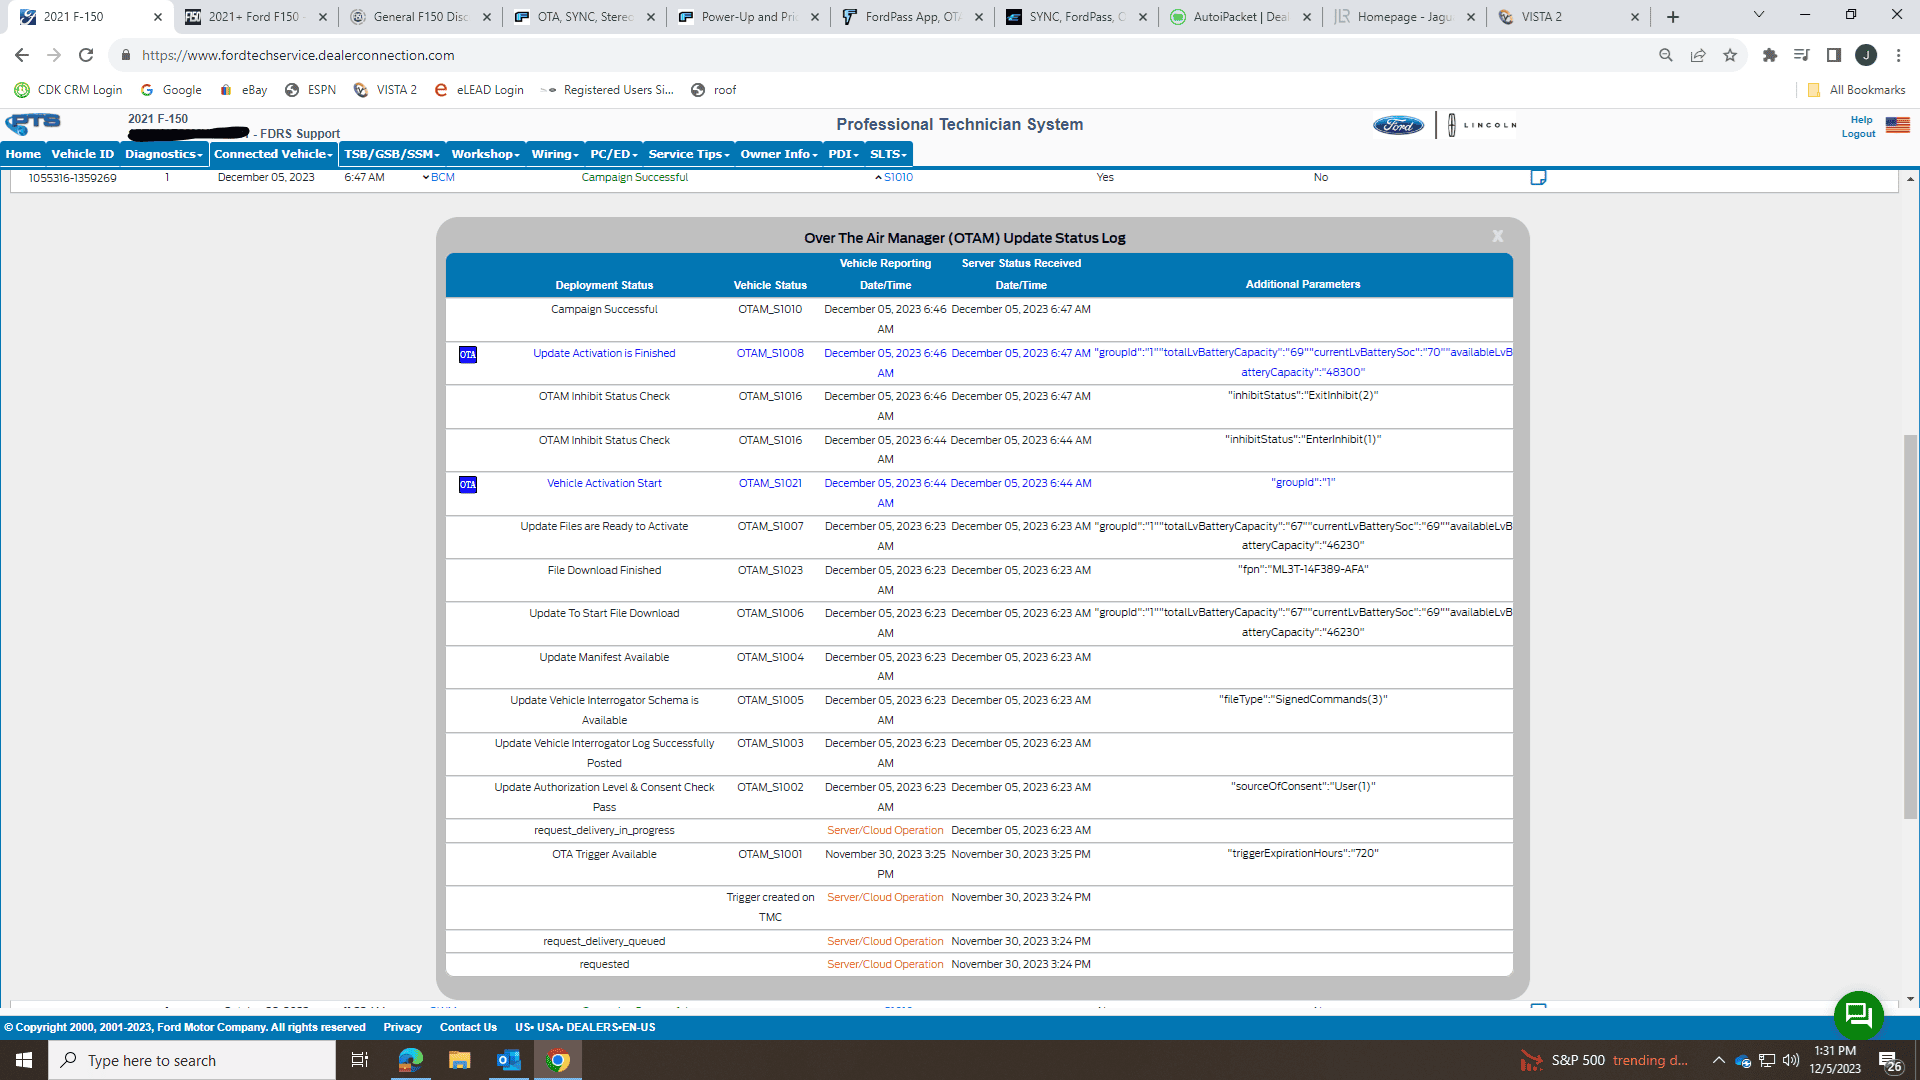Select the Lincoln logo in the header
The width and height of the screenshot is (1920, 1080).
click(1483, 124)
